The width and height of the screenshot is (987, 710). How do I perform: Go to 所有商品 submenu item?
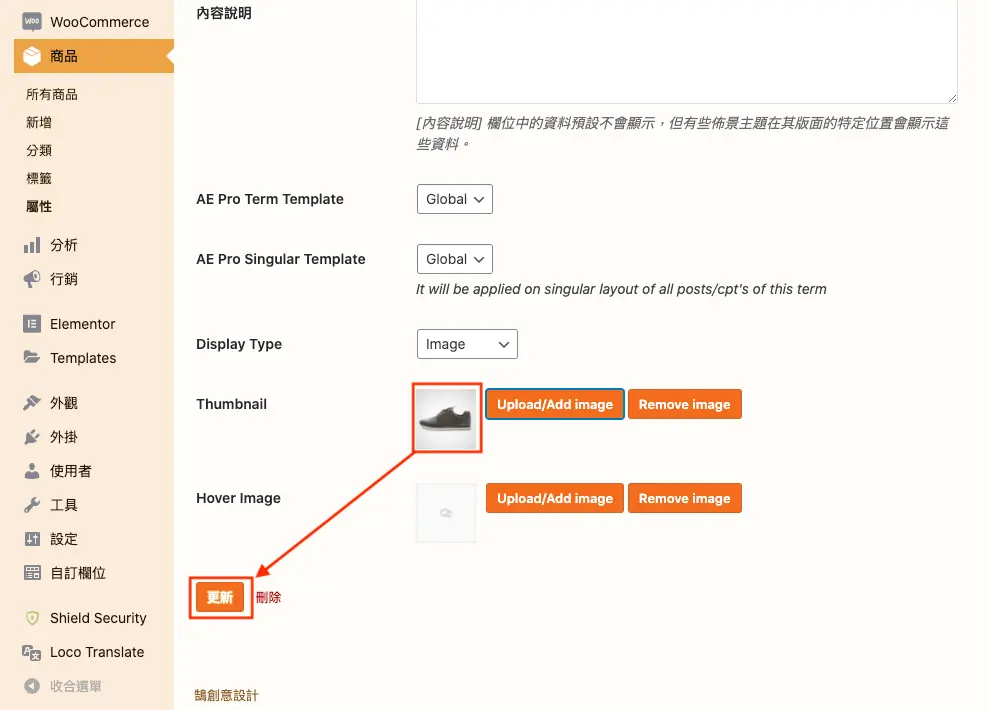tap(52, 94)
